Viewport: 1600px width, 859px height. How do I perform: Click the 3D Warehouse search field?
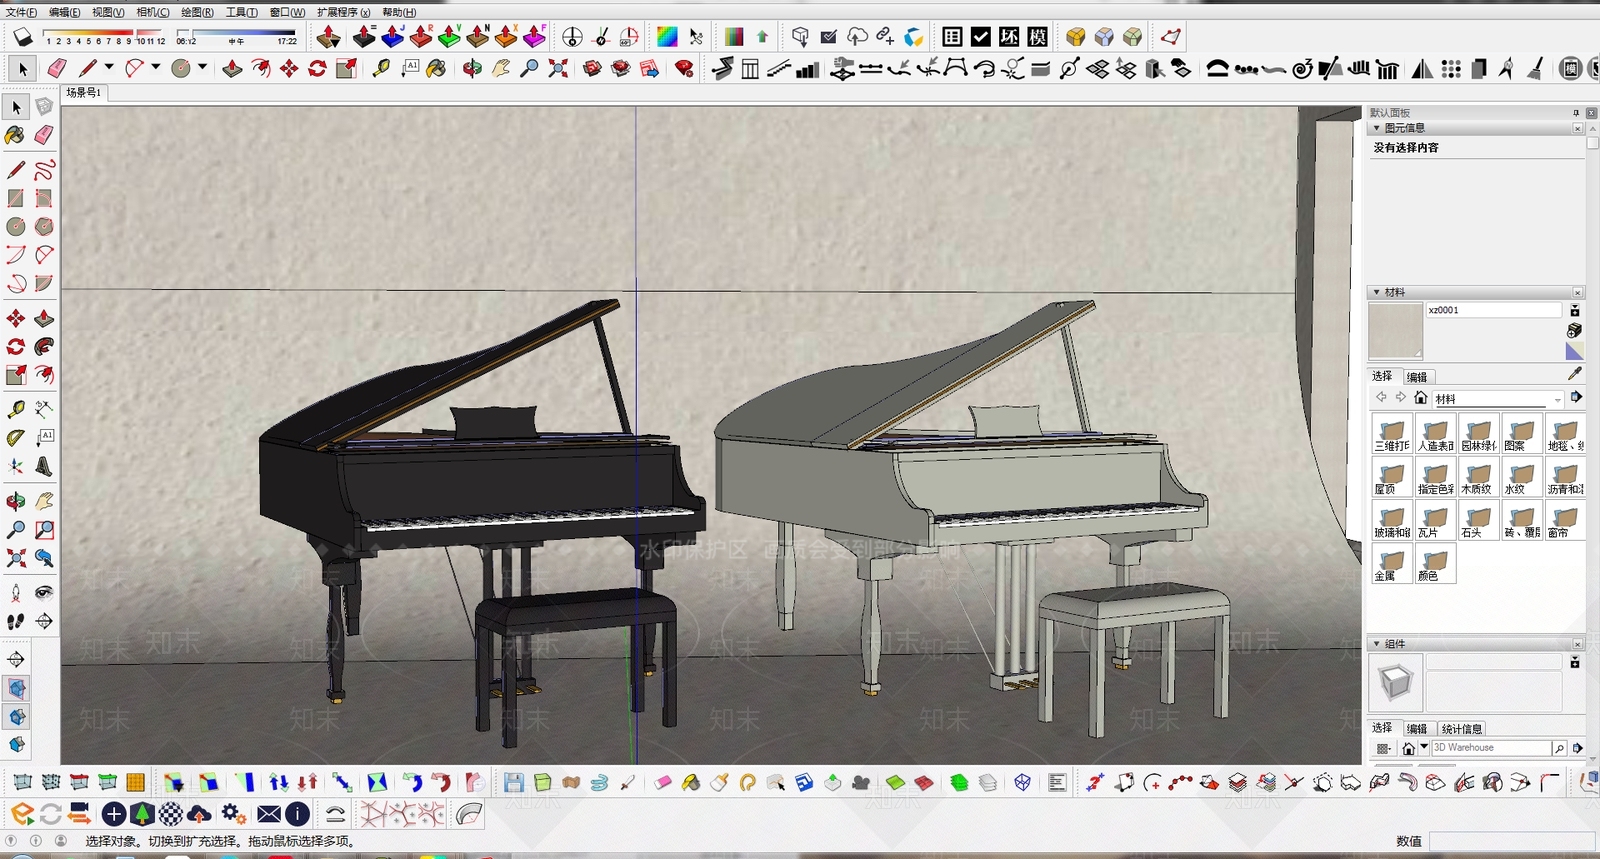[1491, 748]
